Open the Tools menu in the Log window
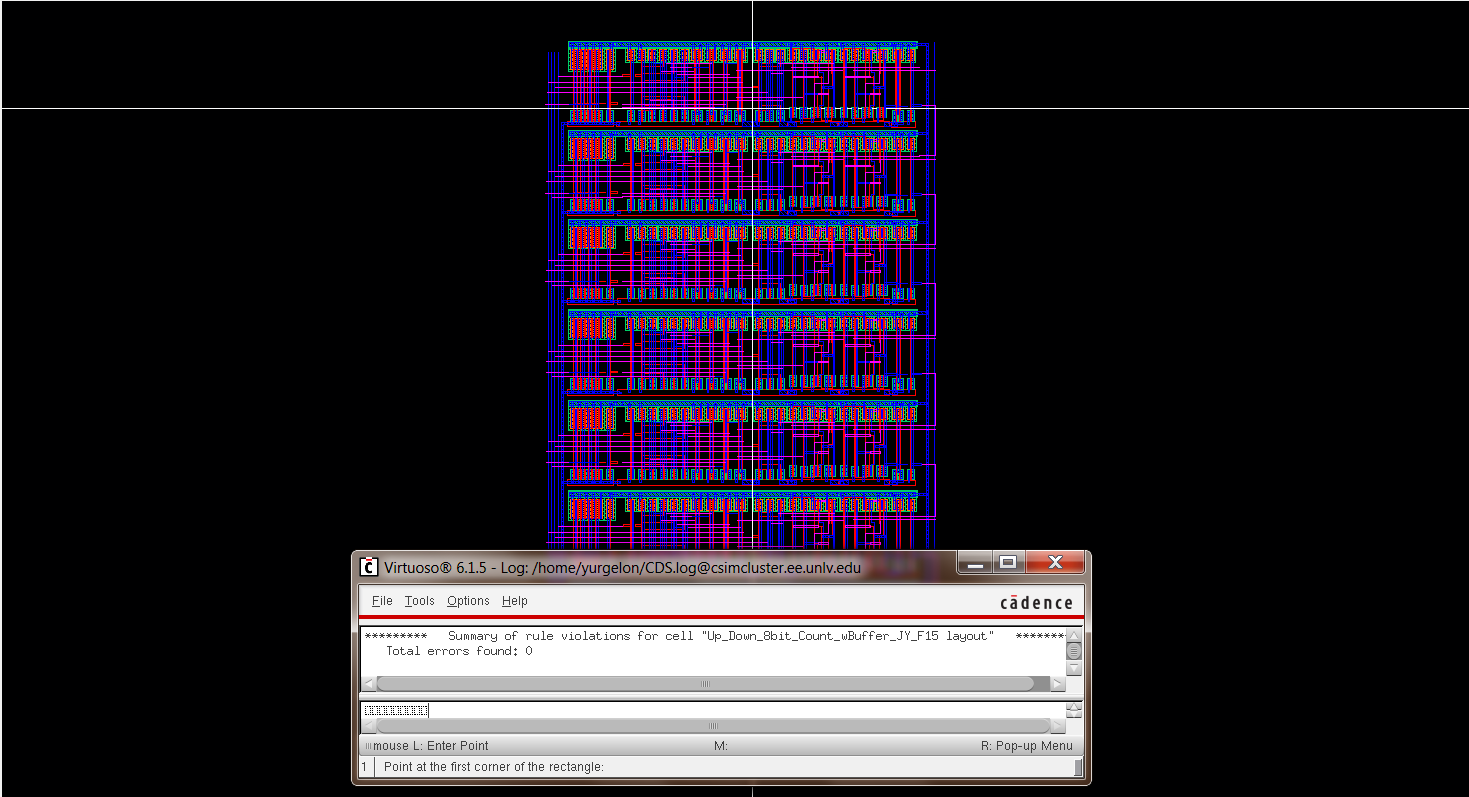 pyautogui.click(x=420, y=601)
